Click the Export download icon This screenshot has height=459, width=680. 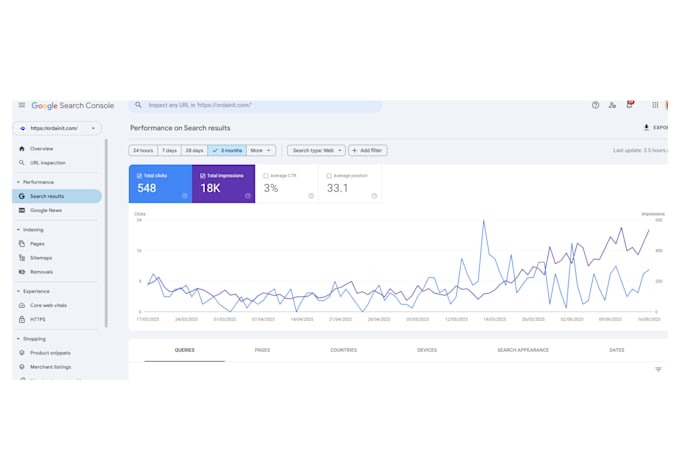(x=646, y=127)
